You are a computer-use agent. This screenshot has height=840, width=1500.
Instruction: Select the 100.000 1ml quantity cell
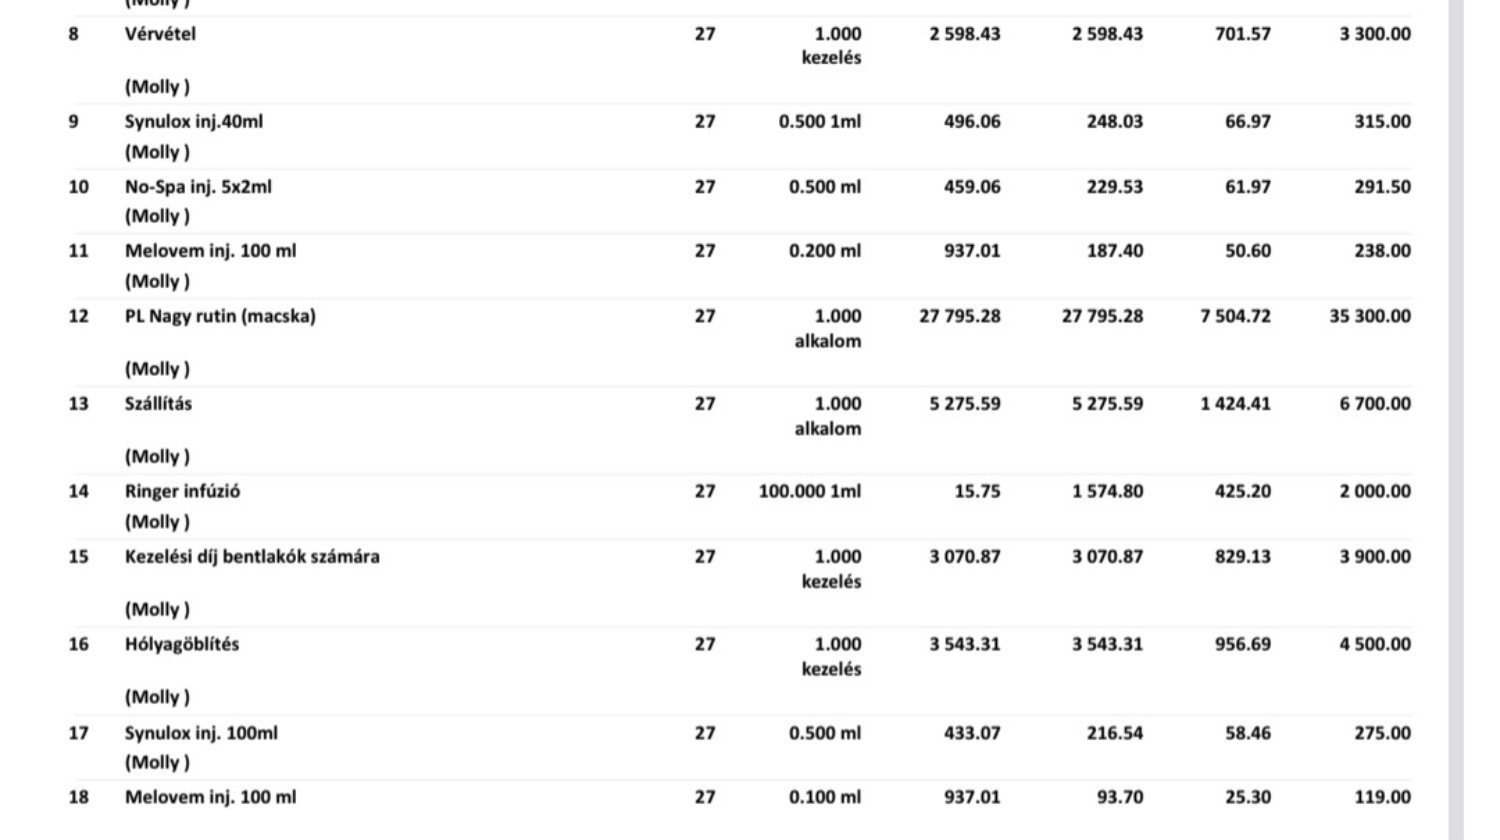(x=809, y=492)
